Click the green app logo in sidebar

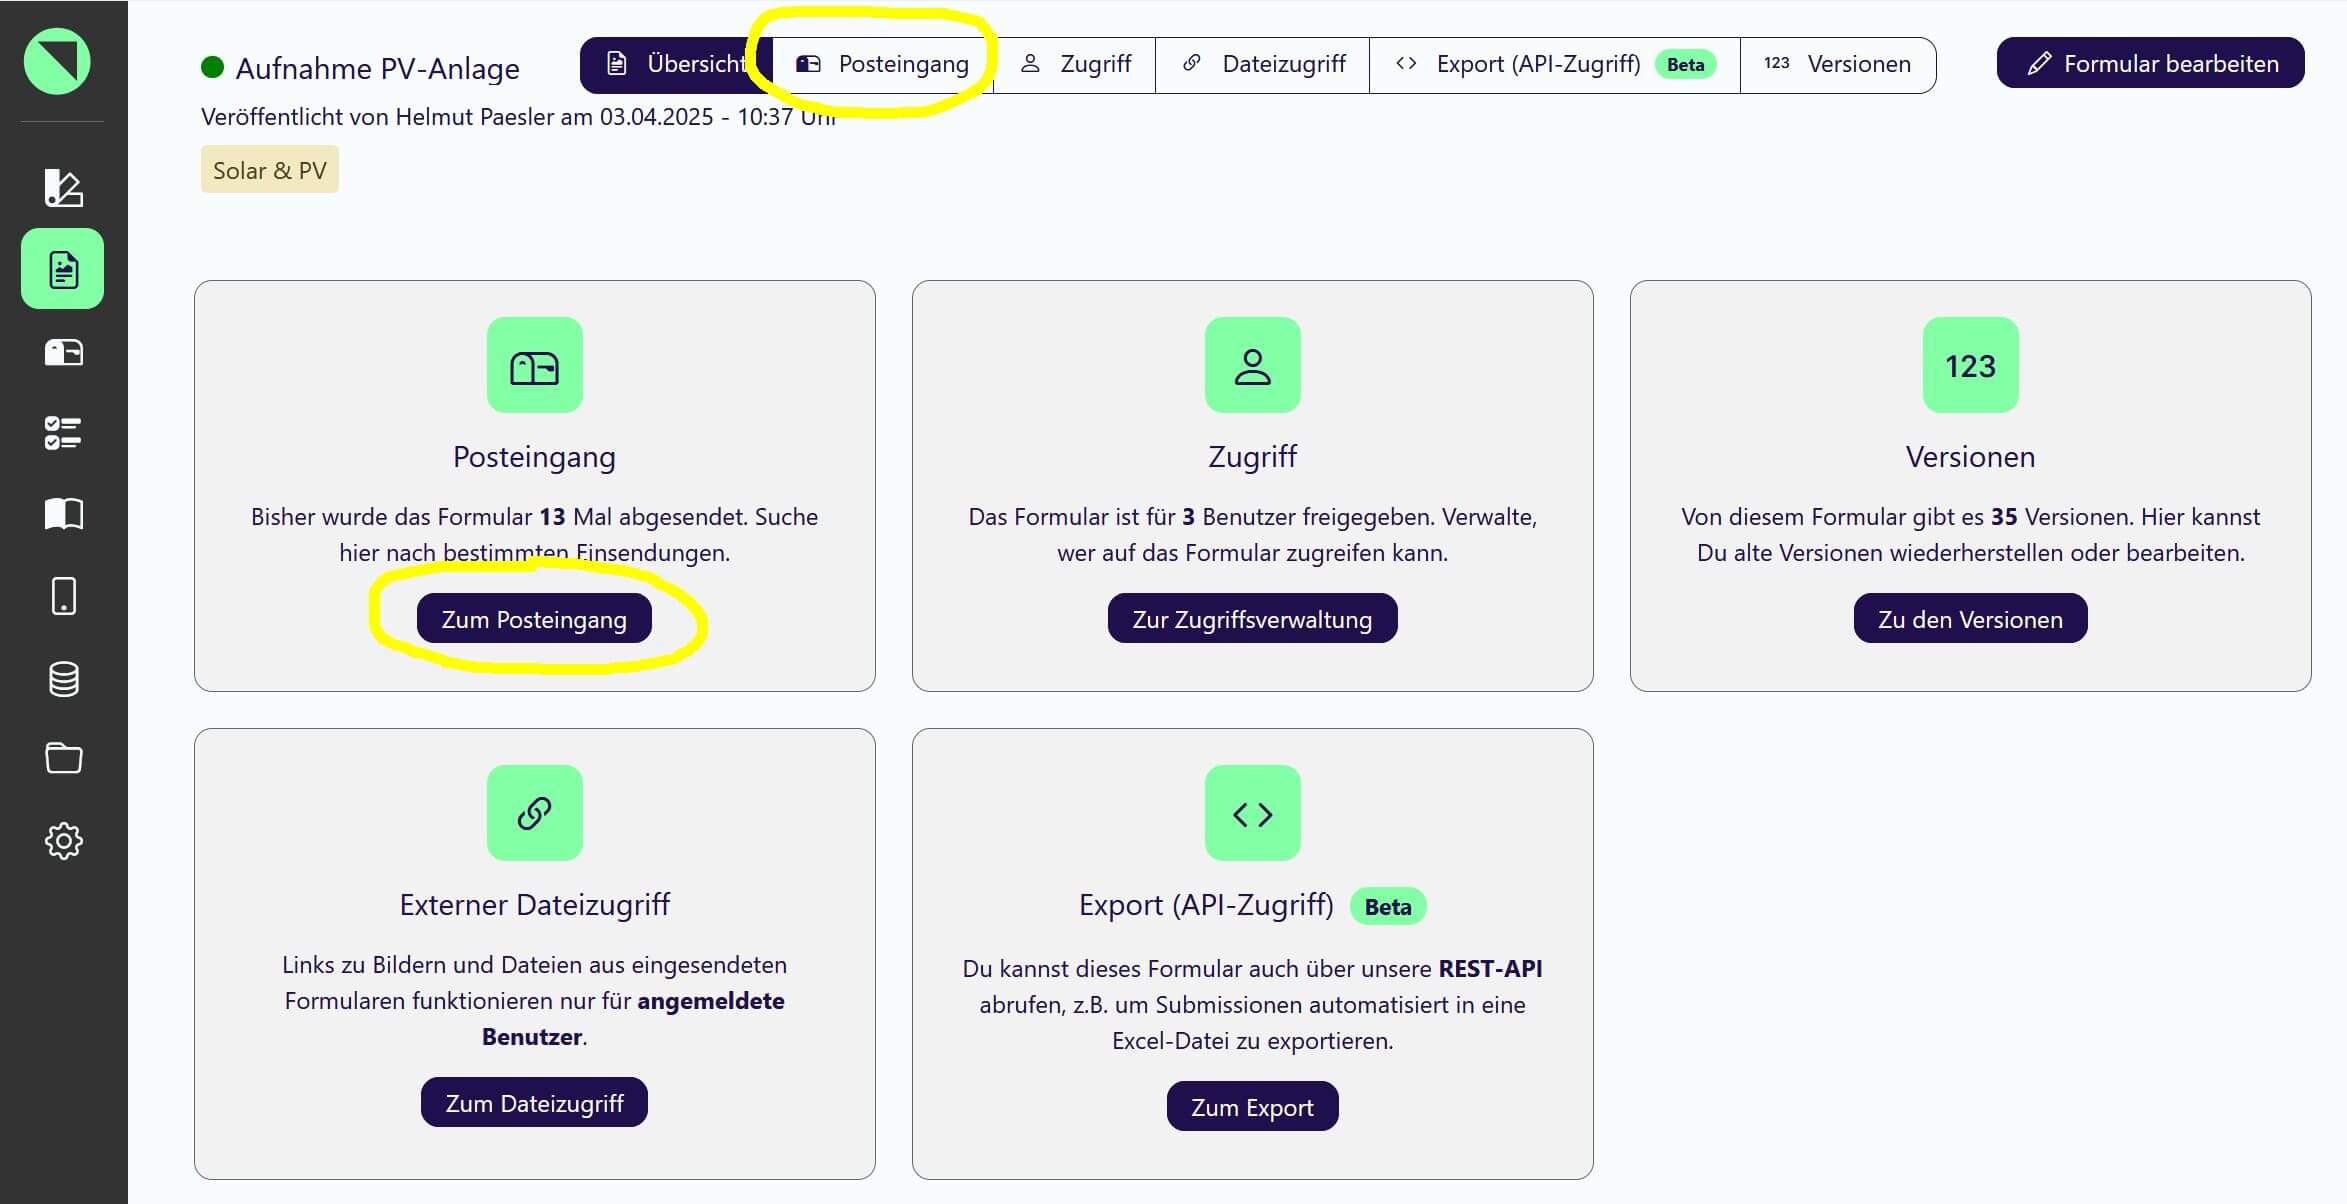point(57,61)
